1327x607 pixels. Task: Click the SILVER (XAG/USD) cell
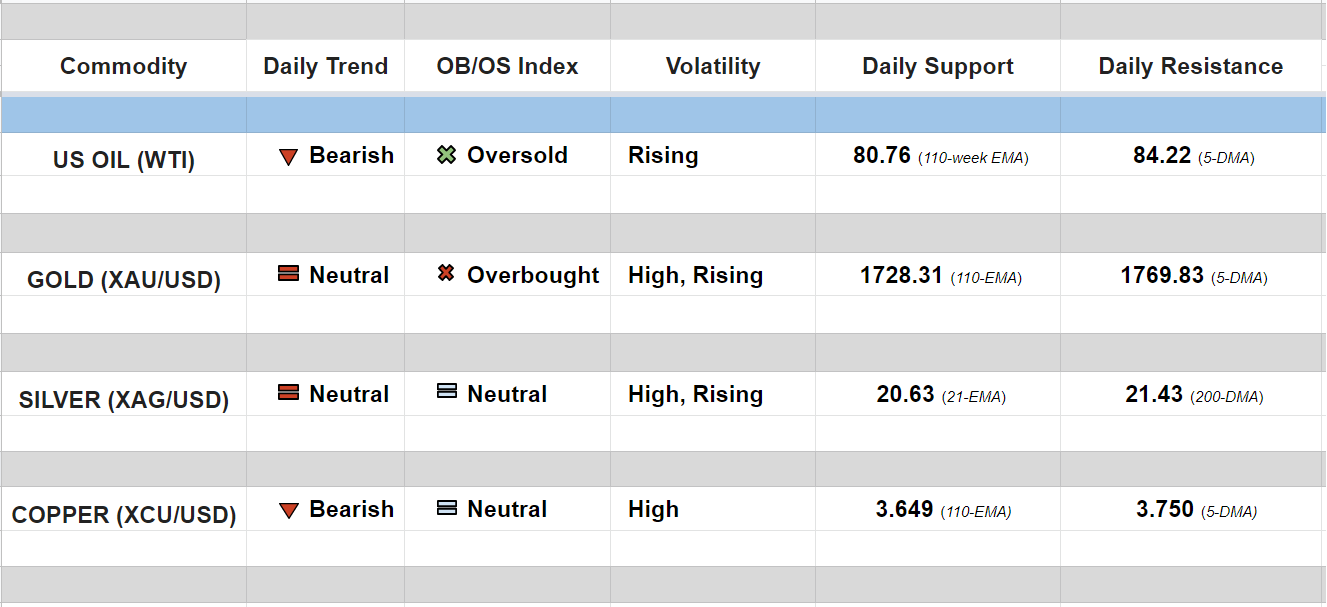[123, 400]
